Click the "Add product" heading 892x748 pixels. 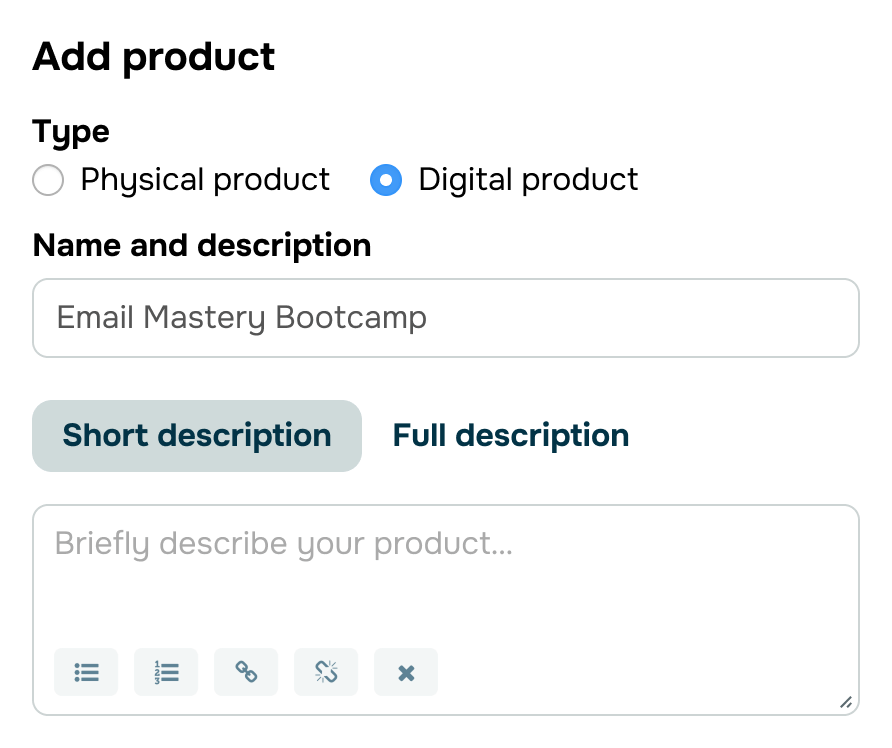click(154, 57)
